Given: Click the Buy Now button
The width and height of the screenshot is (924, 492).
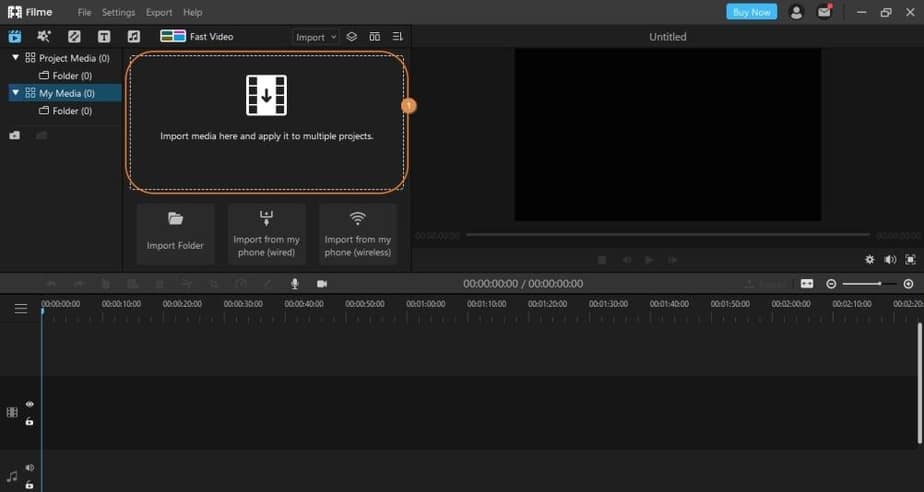Looking at the screenshot, I should click(x=751, y=12).
